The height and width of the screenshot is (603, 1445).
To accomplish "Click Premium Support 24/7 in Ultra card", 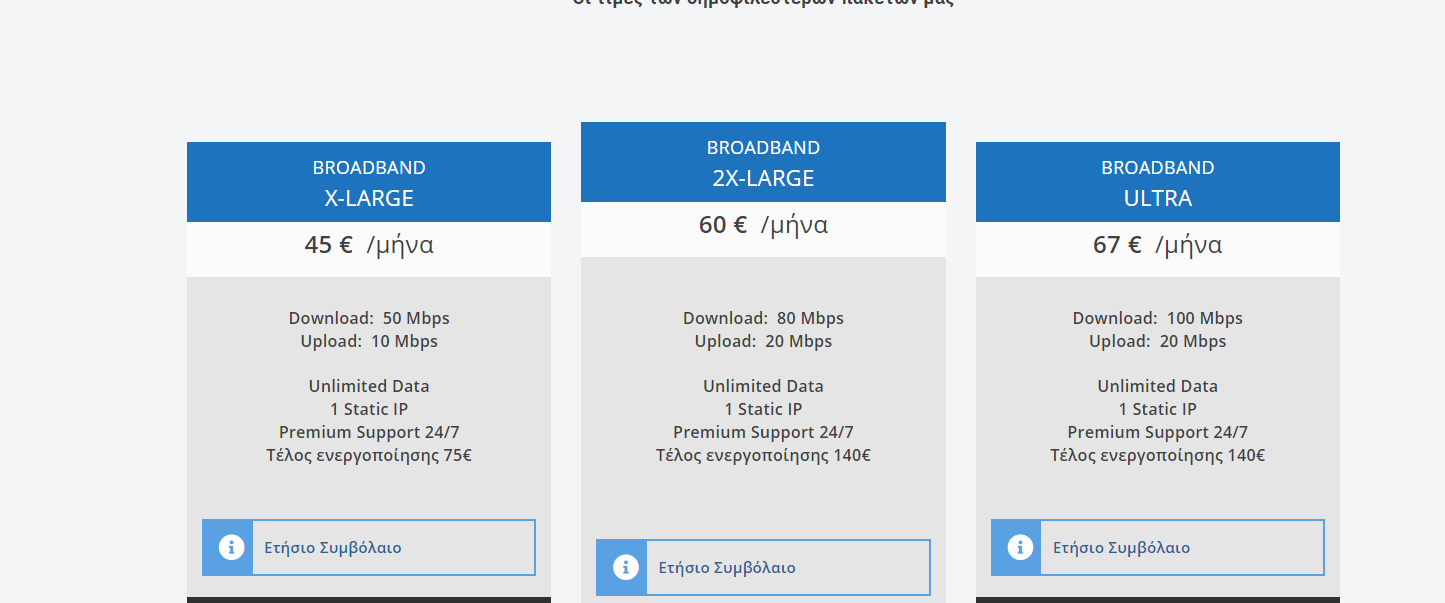I will pyautogui.click(x=1158, y=432).
